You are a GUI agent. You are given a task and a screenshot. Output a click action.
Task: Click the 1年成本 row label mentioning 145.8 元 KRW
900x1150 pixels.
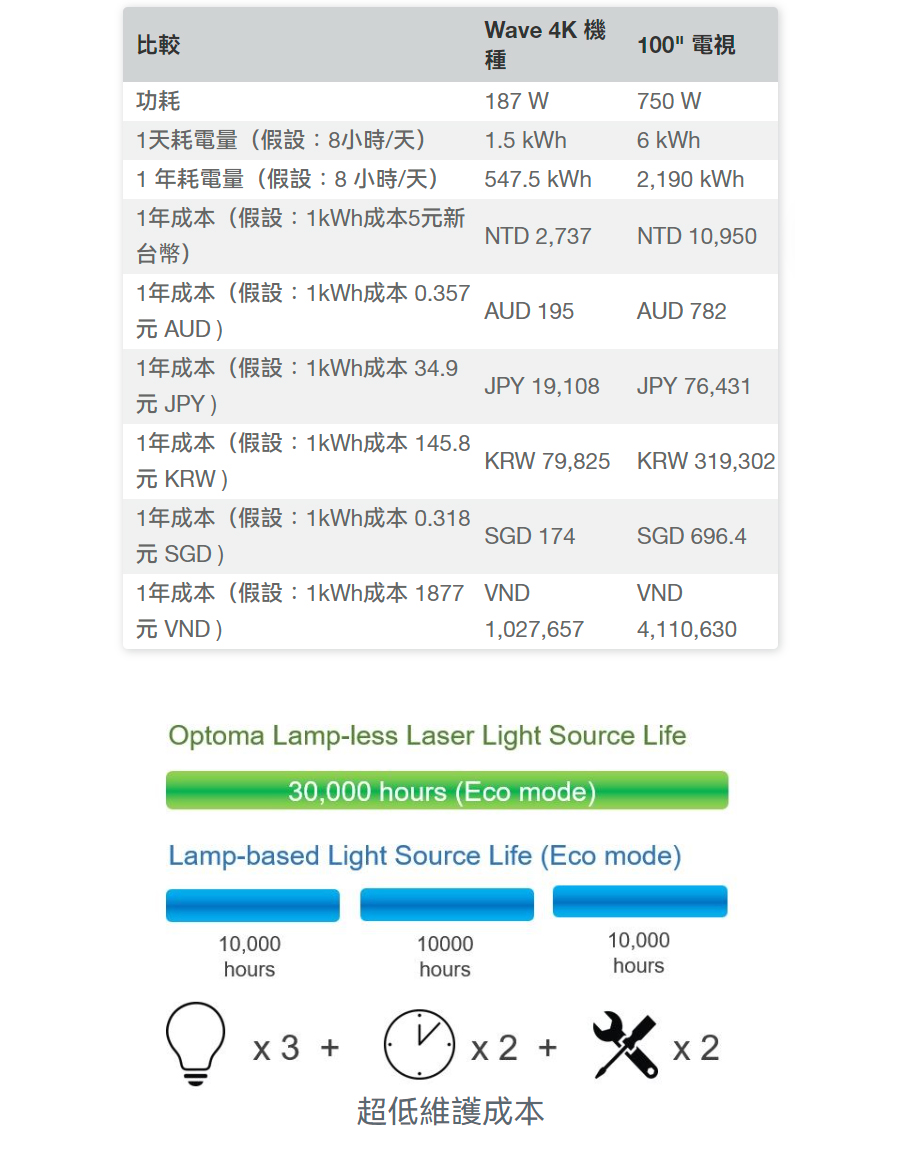point(303,460)
